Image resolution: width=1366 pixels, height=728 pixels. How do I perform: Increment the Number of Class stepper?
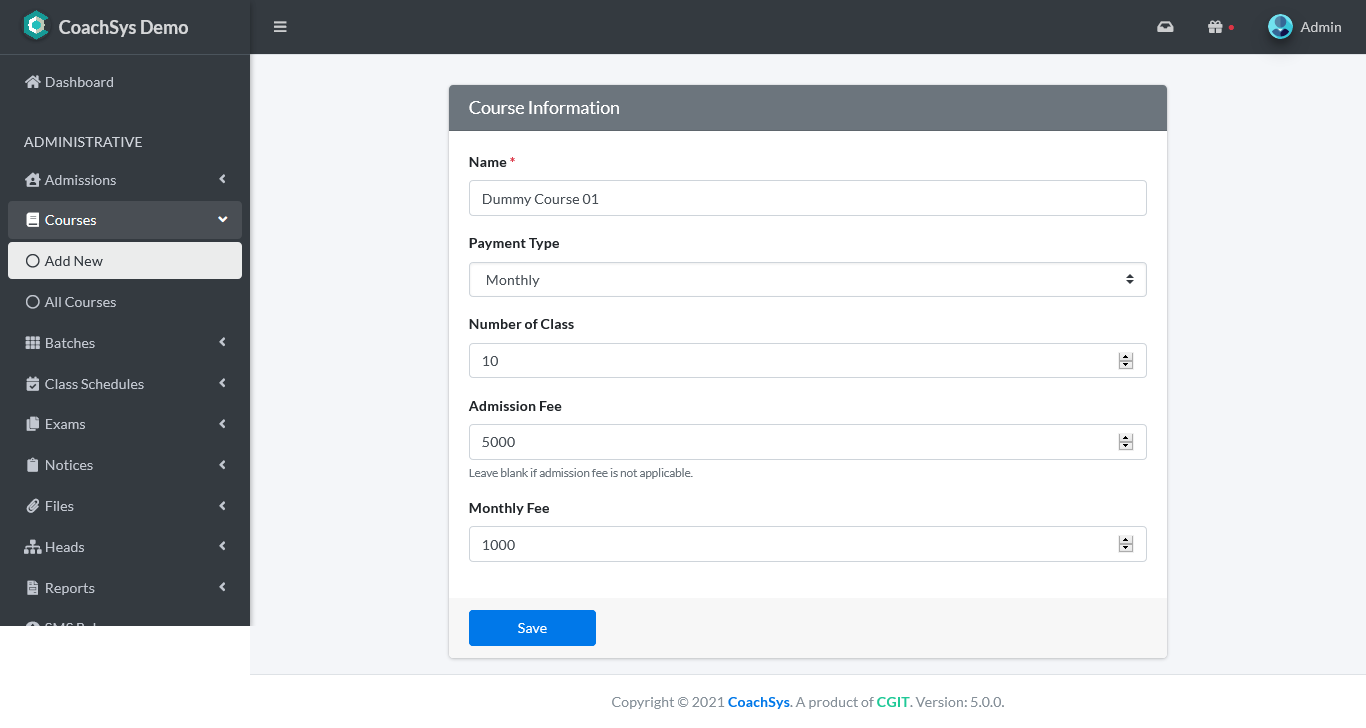coord(1126,356)
